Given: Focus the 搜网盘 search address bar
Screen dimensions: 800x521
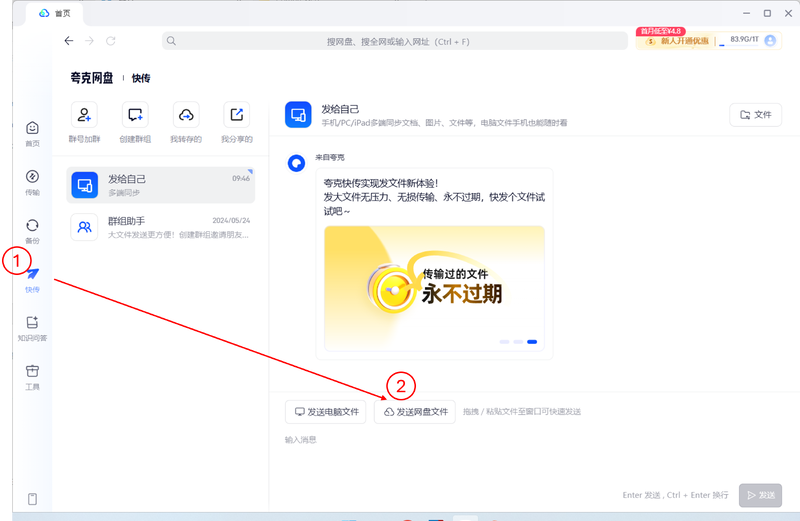Looking at the screenshot, I should point(395,41).
